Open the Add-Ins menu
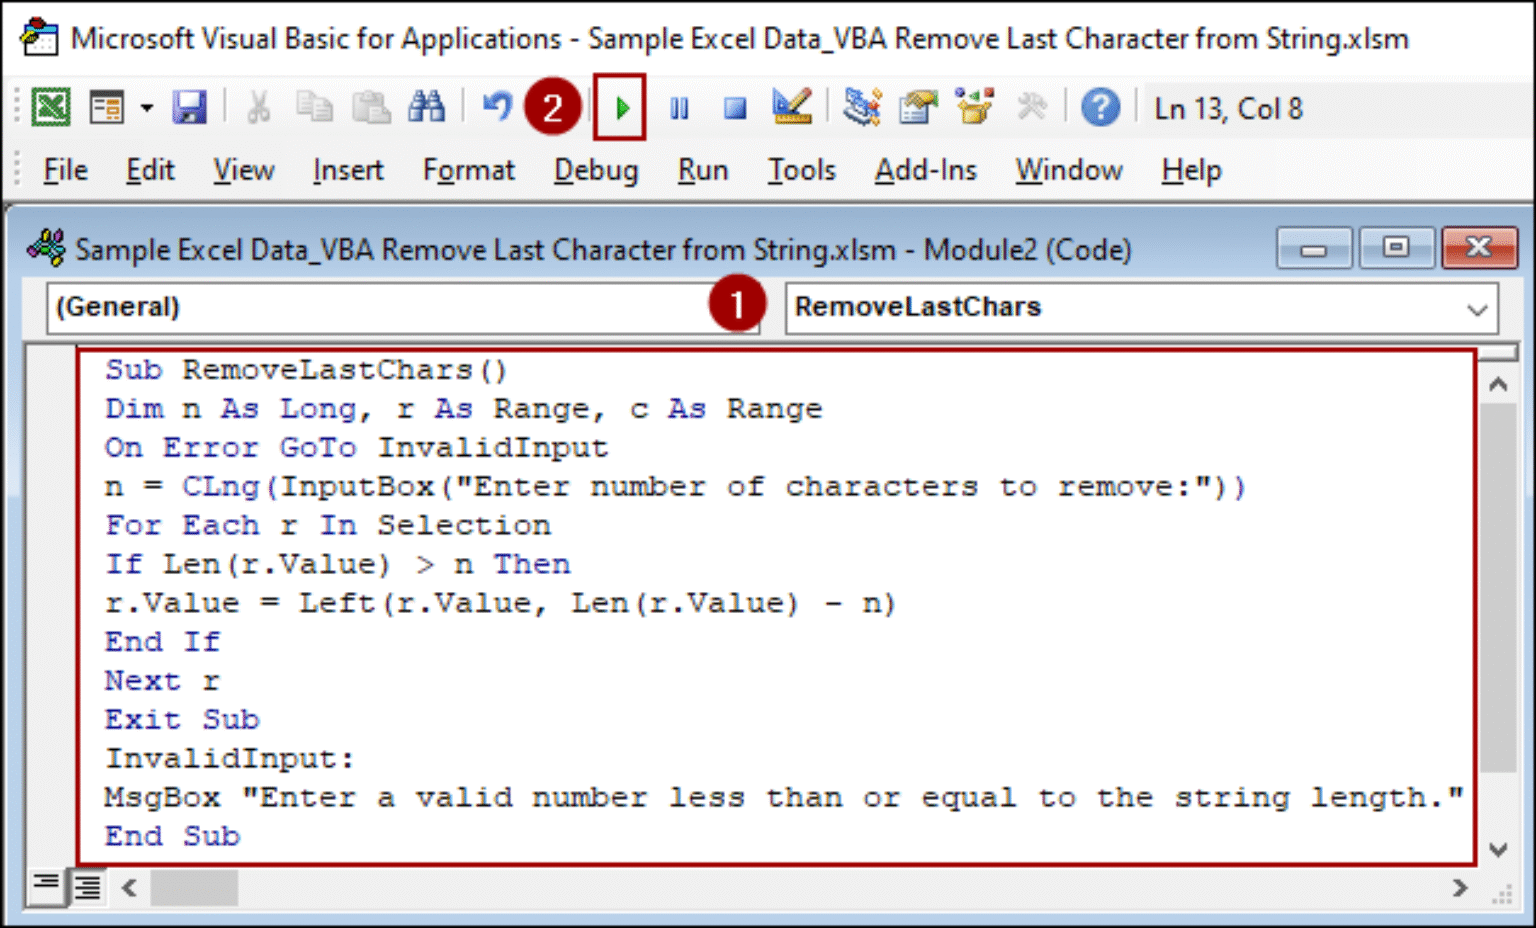 pyautogui.click(x=925, y=170)
